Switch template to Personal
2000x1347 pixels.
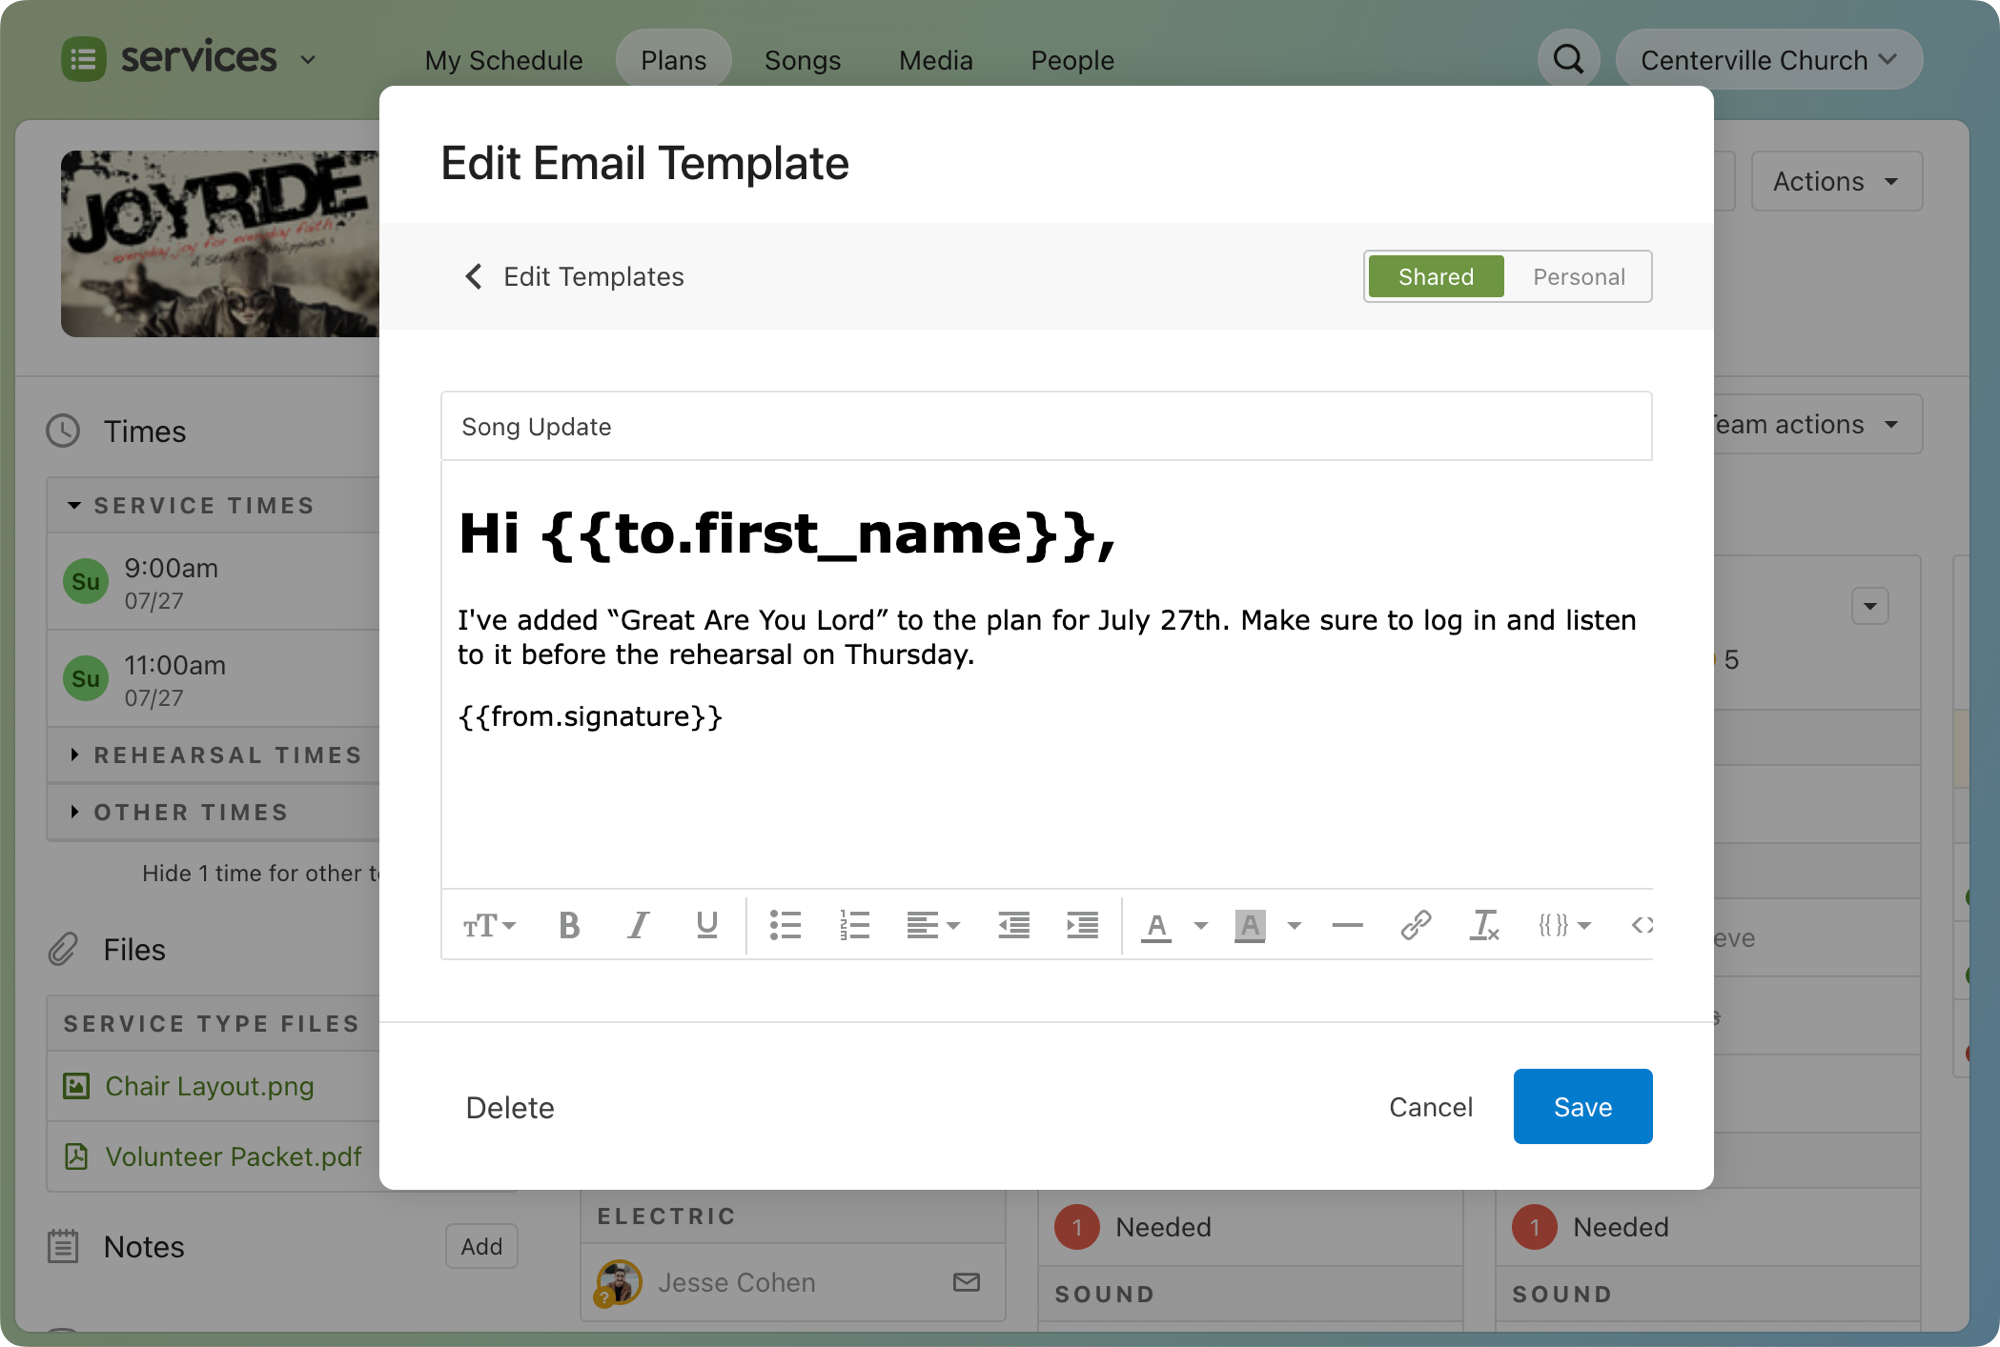point(1578,277)
